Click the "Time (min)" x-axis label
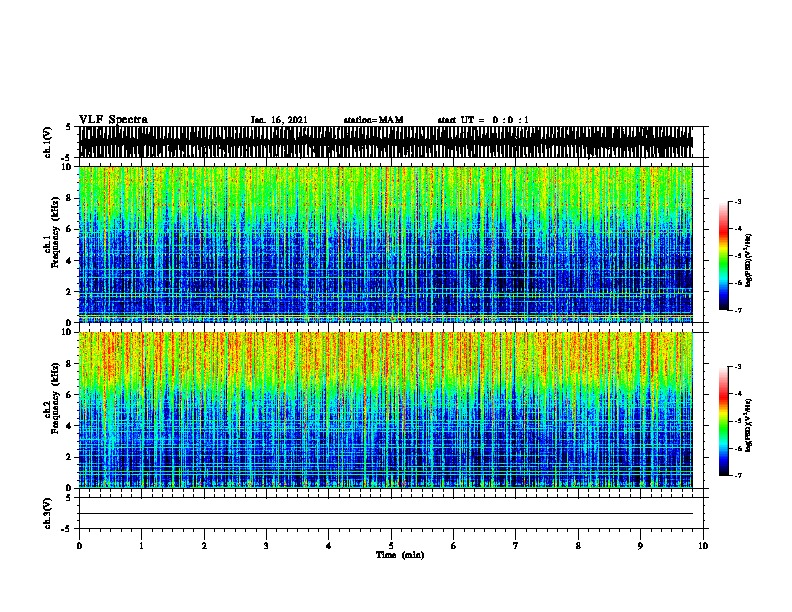The width and height of the screenshot is (792, 612). pos(400,555)
